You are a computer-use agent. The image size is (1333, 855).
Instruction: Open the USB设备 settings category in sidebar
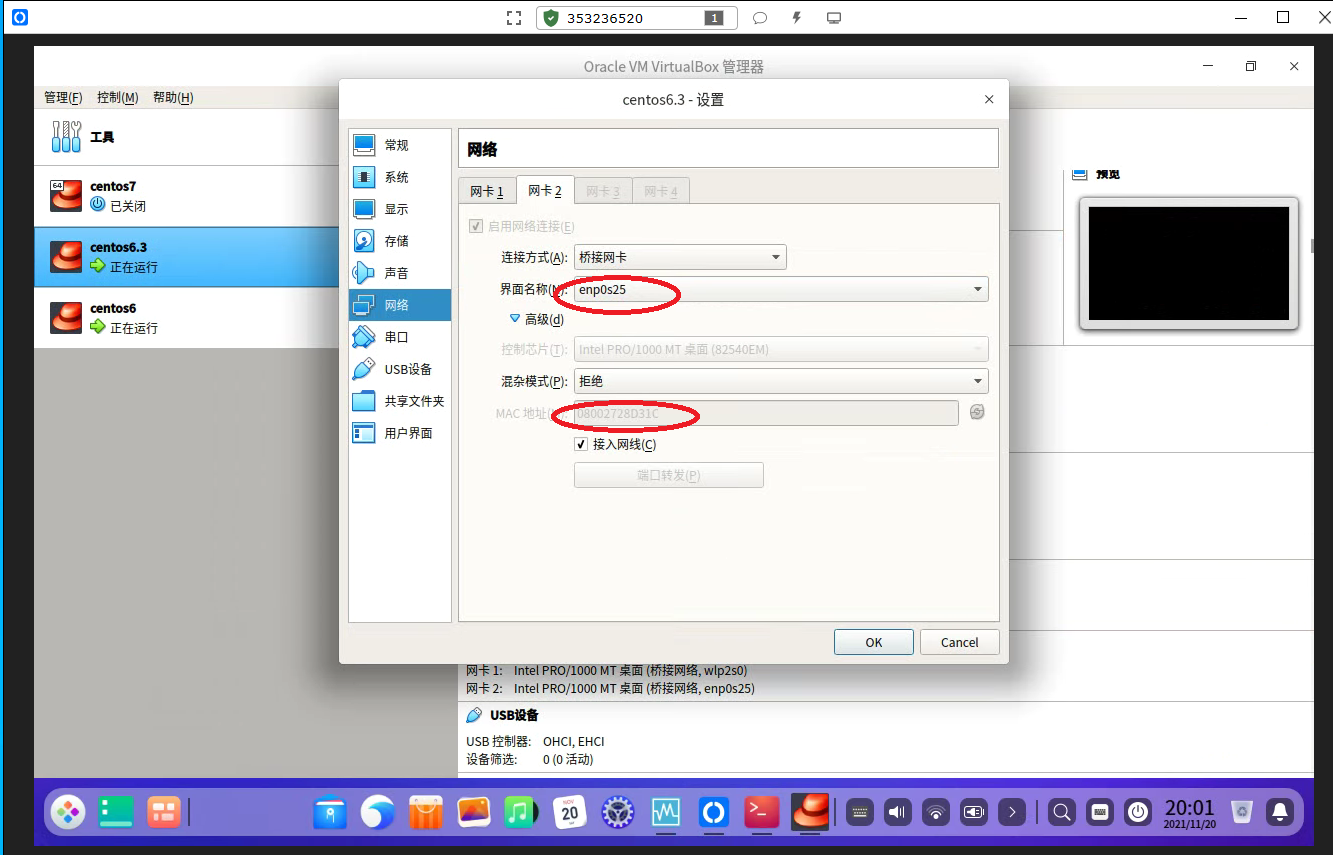(x=400, y=369)
